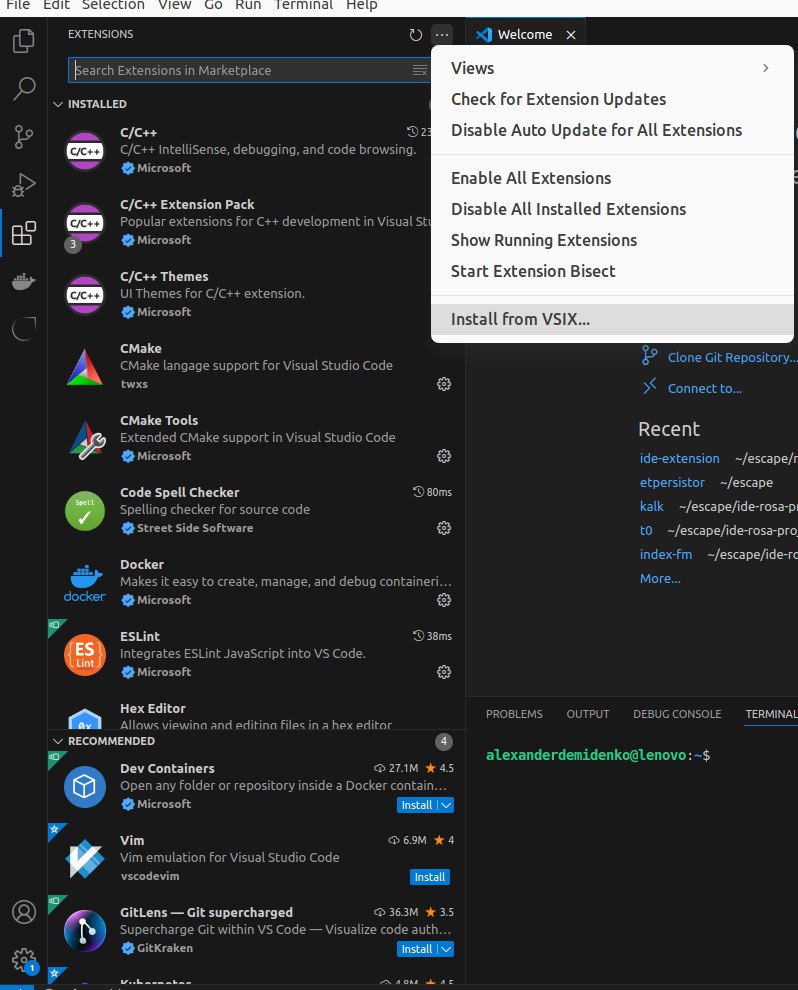Select Install from VSIX... menu entry

coord(520,319)
